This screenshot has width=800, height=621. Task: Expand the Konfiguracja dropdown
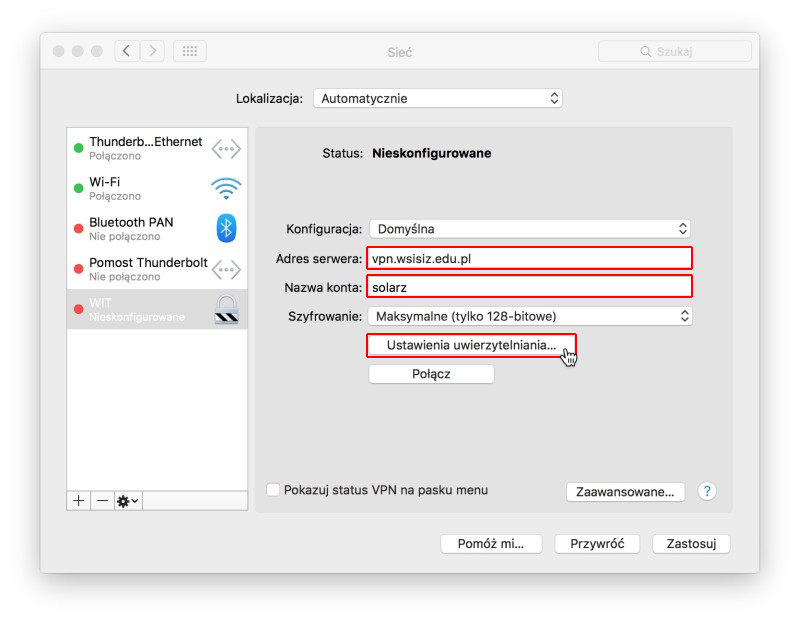click(x=530, y=228)
